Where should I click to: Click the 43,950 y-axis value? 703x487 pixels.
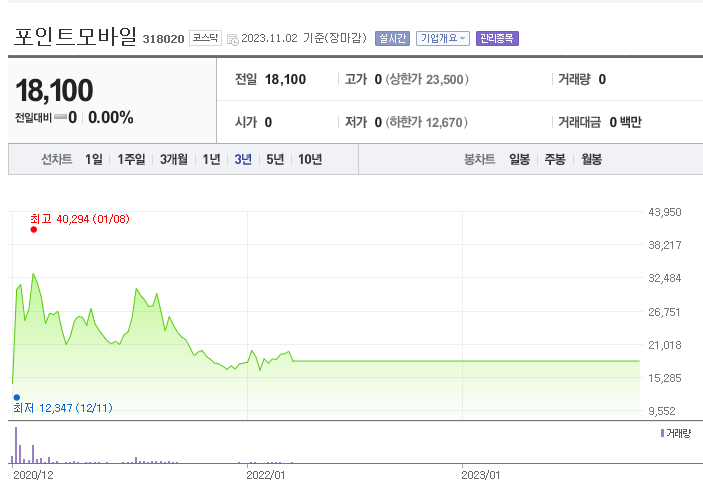665,212
